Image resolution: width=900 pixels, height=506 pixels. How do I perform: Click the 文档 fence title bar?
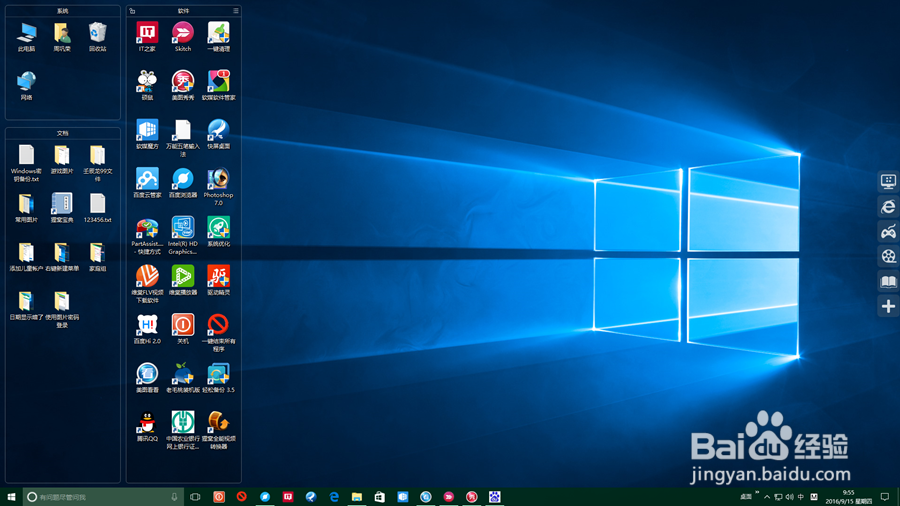point(63,133)
